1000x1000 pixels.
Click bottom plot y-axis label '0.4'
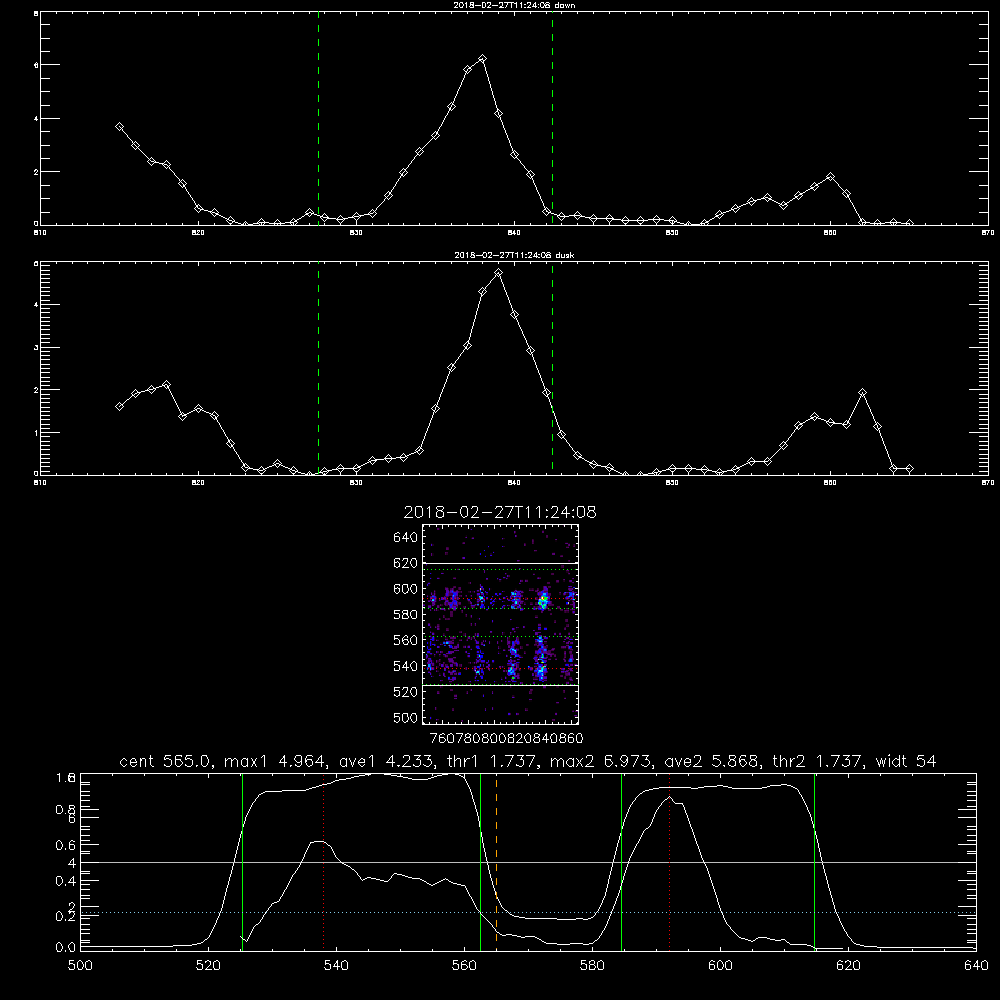66,881
